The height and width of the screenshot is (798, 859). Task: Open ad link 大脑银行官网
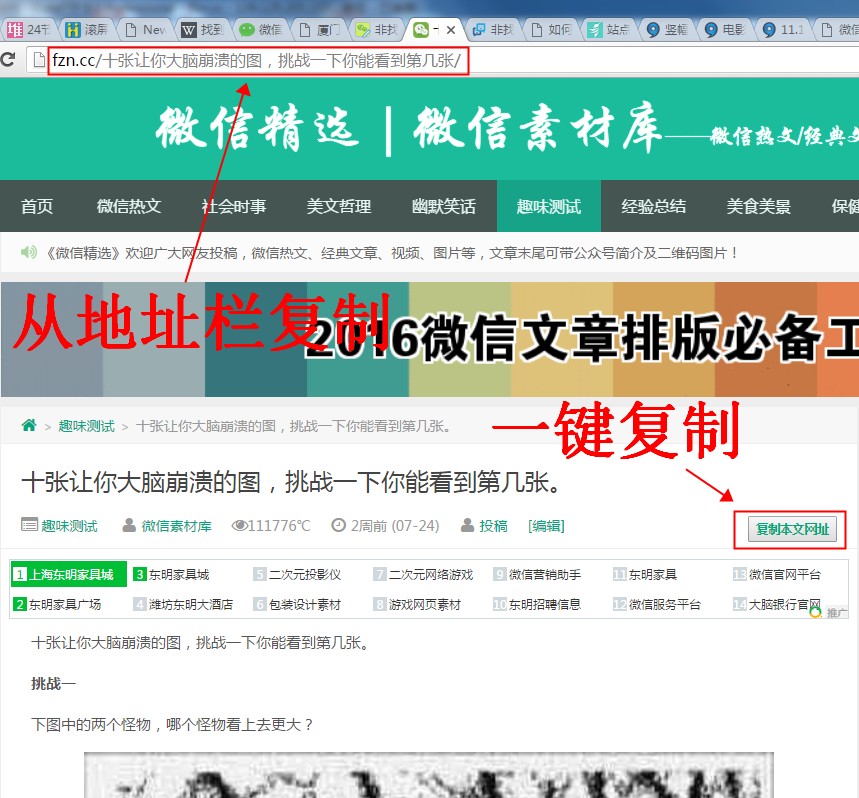pyautogui.click(x=785, y=605)
